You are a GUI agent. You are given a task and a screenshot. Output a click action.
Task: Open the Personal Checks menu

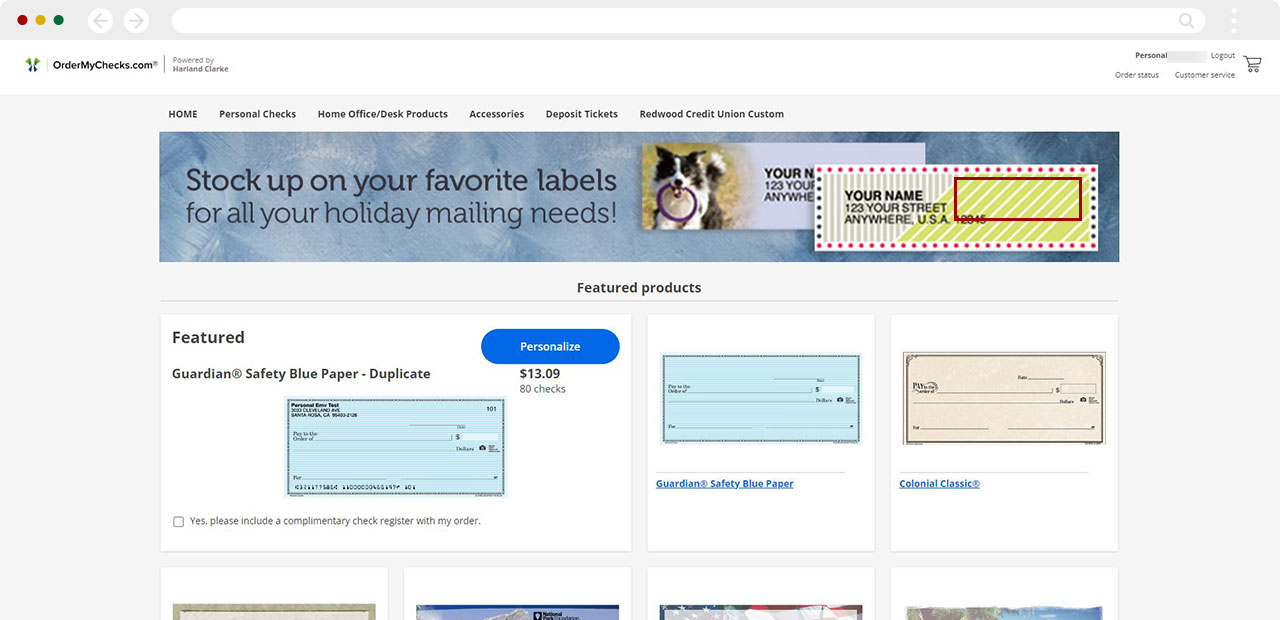pyautogui.click(x=258, y=114)
